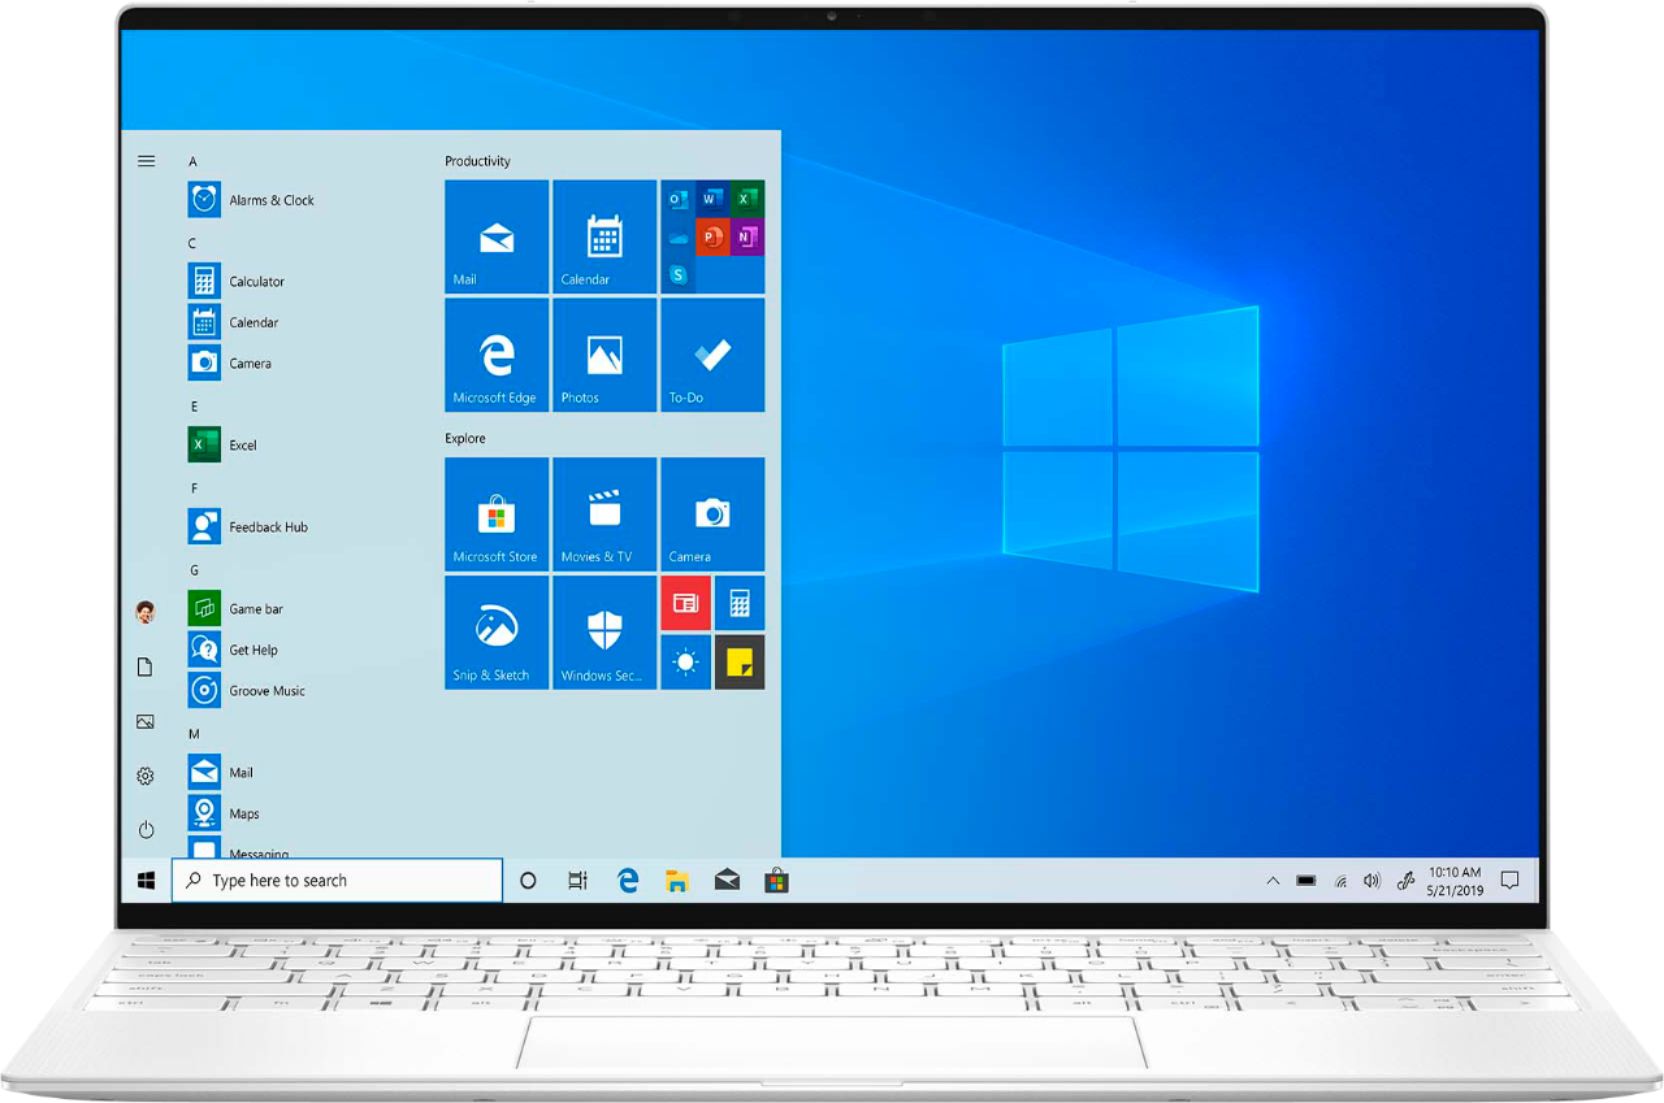This screenshot has width=1664, height=1103.
Task: Open the Sticky Notes small tile
Action: tap(740, 662)
